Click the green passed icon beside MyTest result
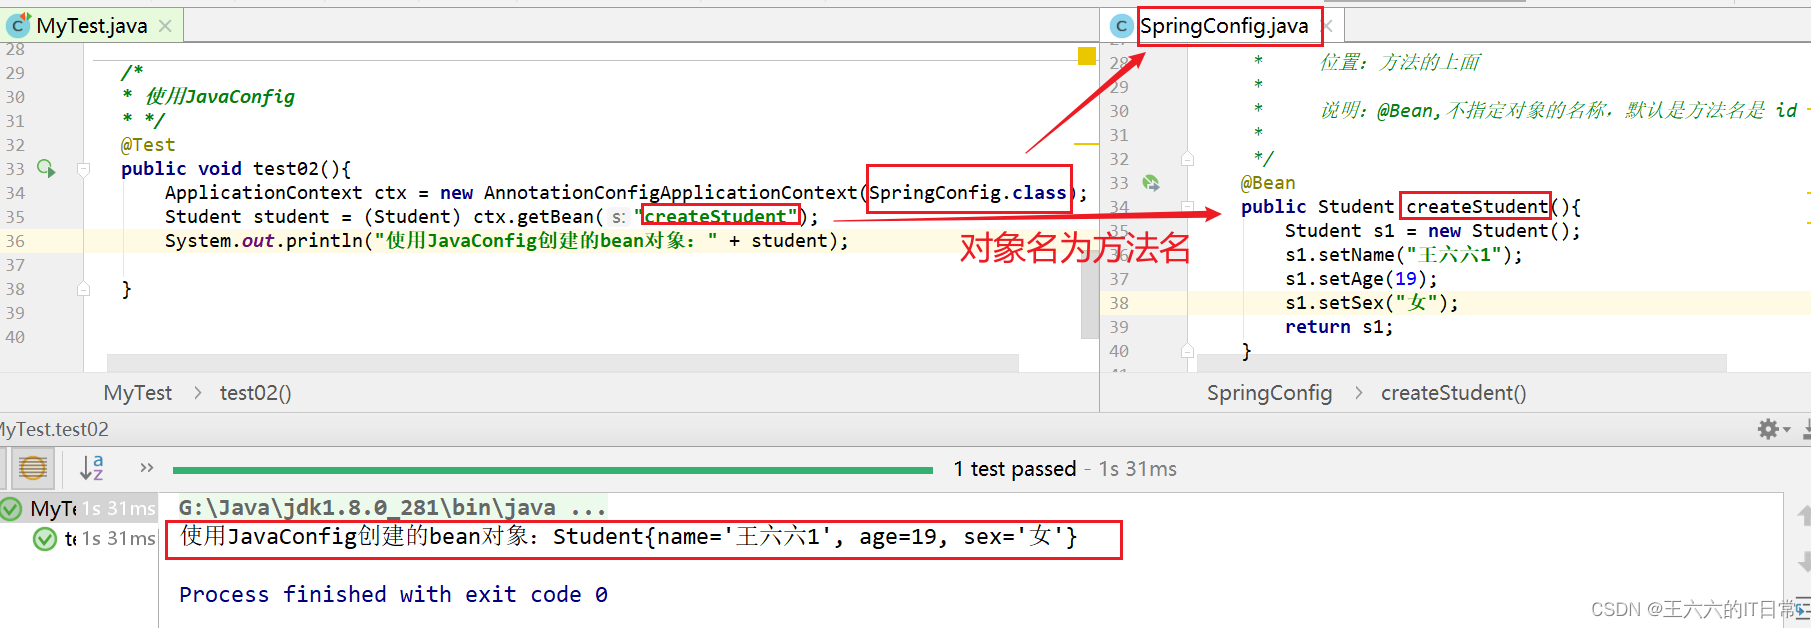This screenshot has height=628, width=1811. (x=11, y=509)
